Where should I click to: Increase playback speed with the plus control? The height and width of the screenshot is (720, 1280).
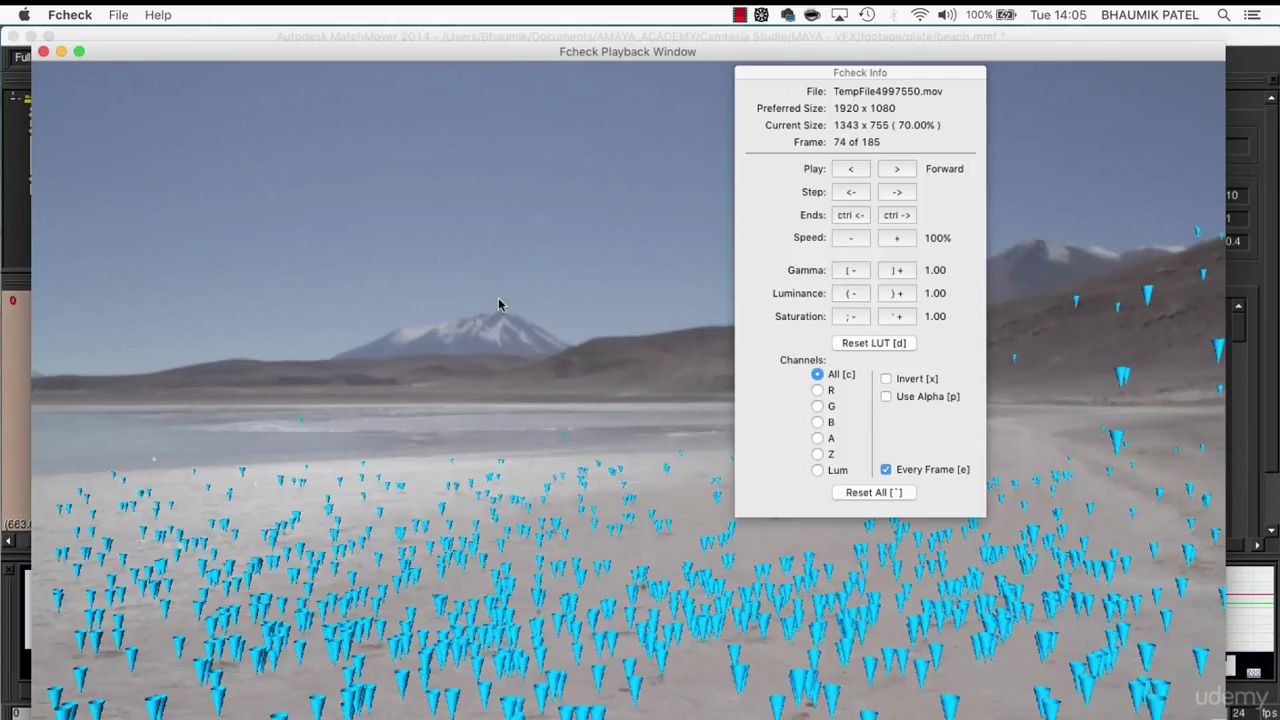[896, 238]
